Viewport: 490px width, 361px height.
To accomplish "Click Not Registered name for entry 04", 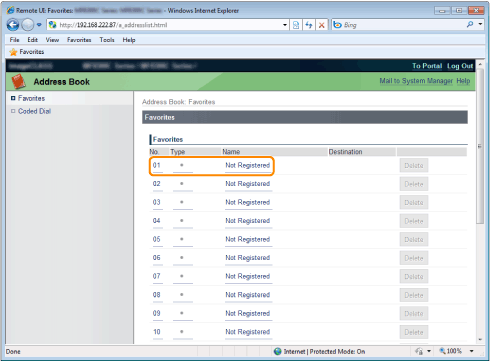I will click(248, 221).
